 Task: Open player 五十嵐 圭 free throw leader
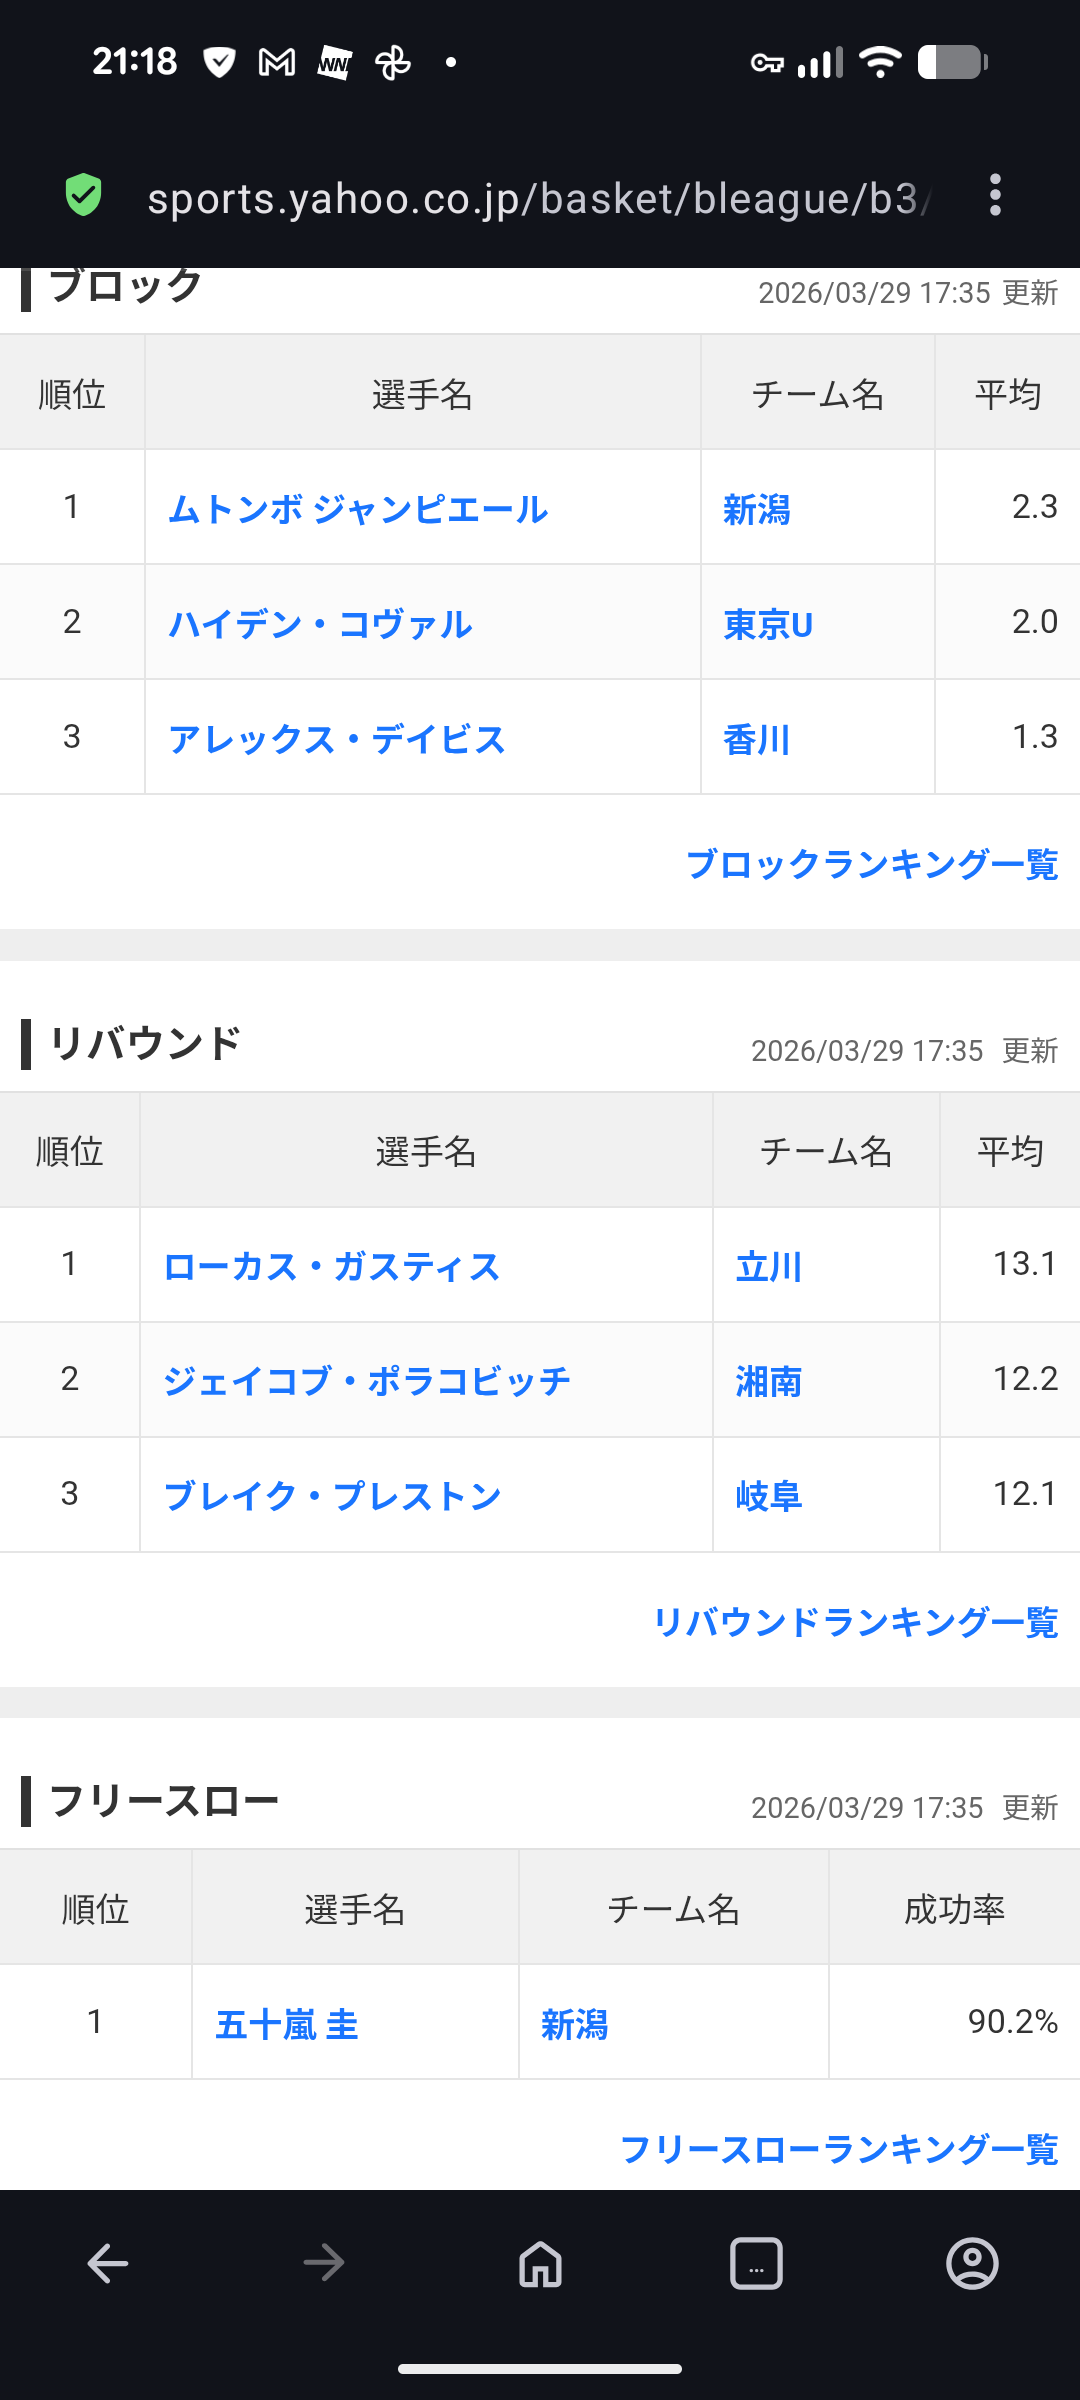[287, 2024]
